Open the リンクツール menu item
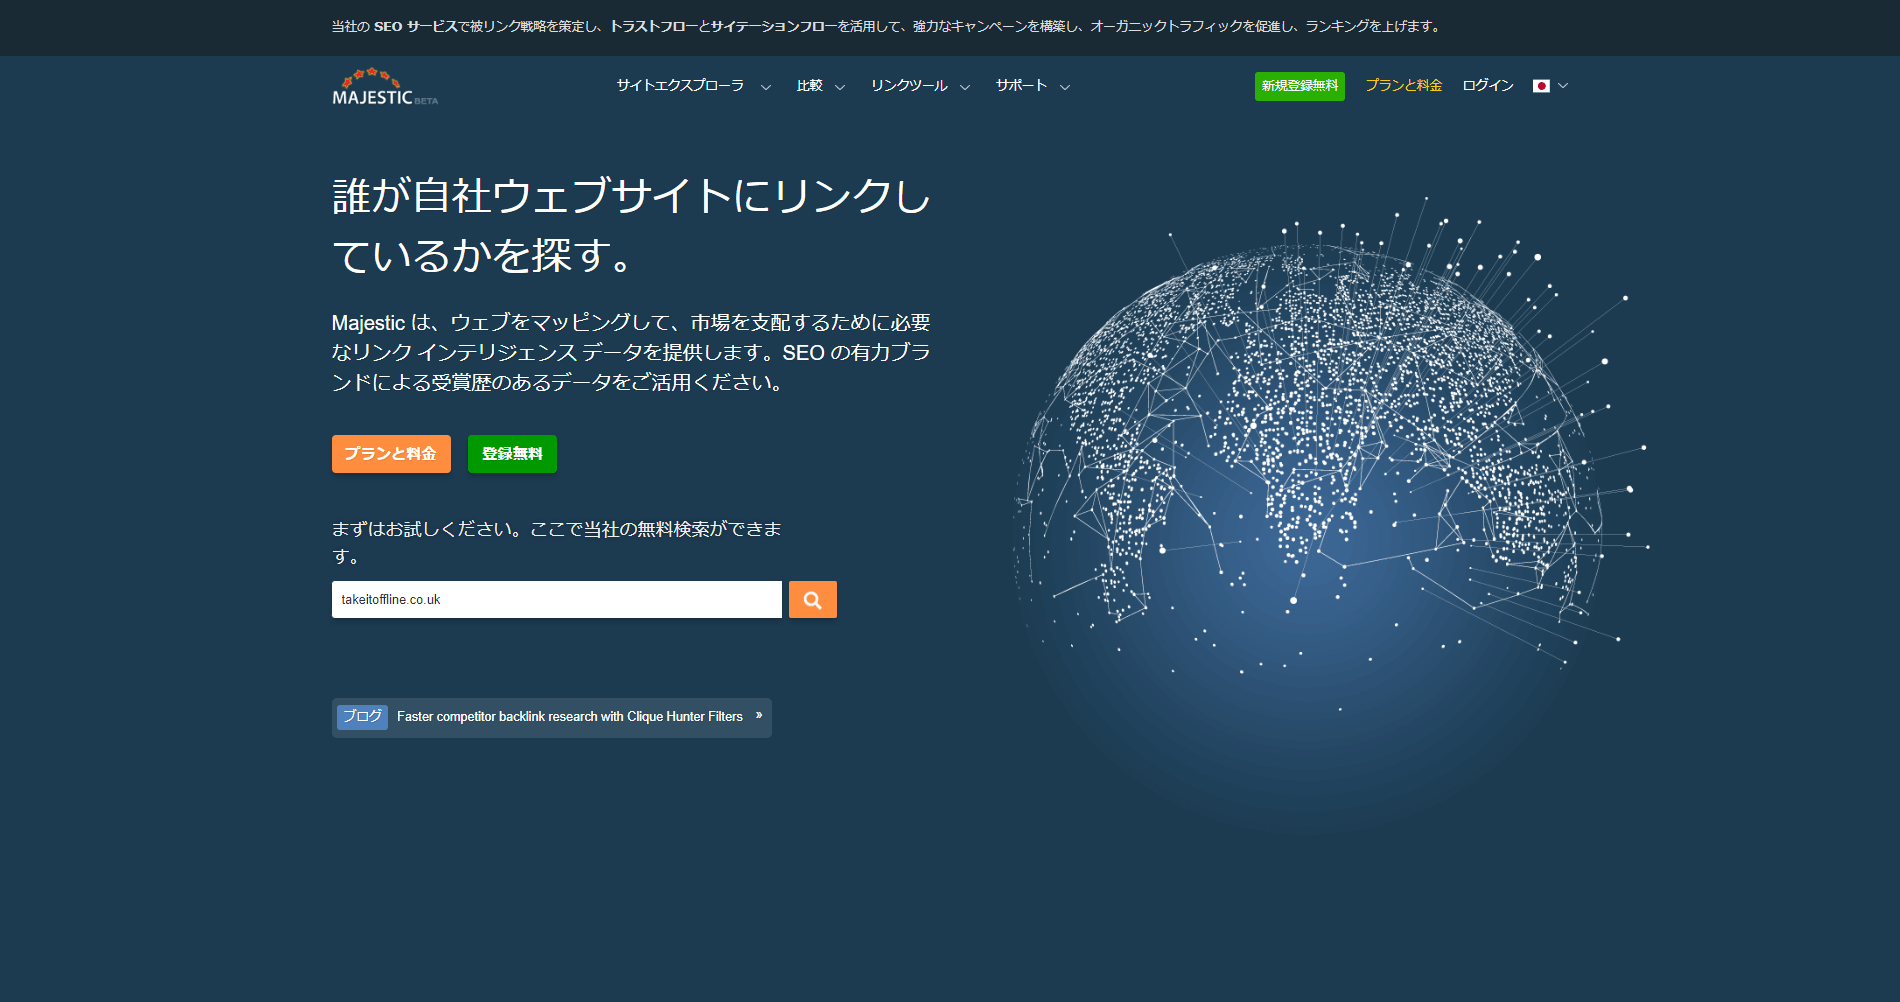 tap(908, 86)
